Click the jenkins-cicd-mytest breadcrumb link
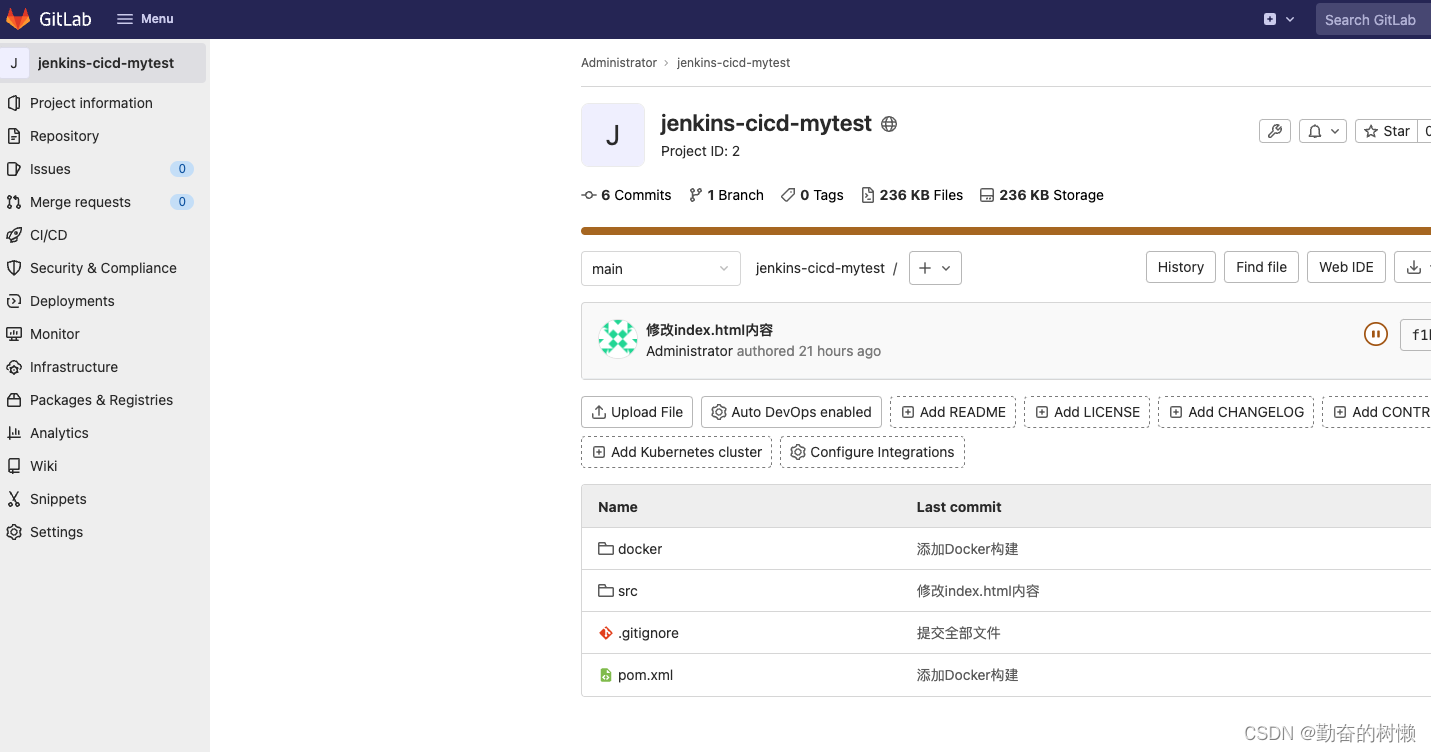The width and height of the screenshot is (1431, 752). click(733, 63)
